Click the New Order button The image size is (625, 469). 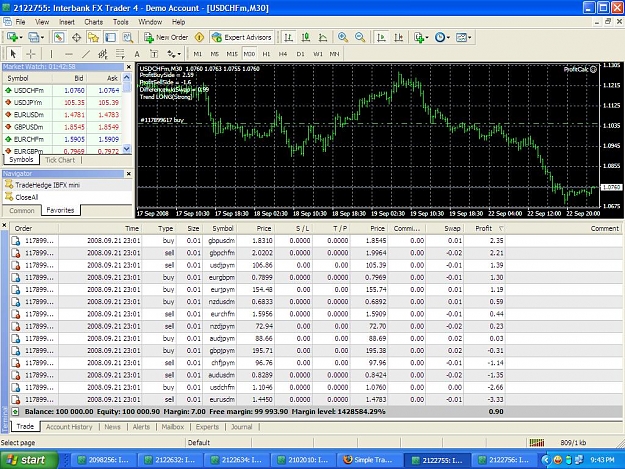[x=166, y=37]
